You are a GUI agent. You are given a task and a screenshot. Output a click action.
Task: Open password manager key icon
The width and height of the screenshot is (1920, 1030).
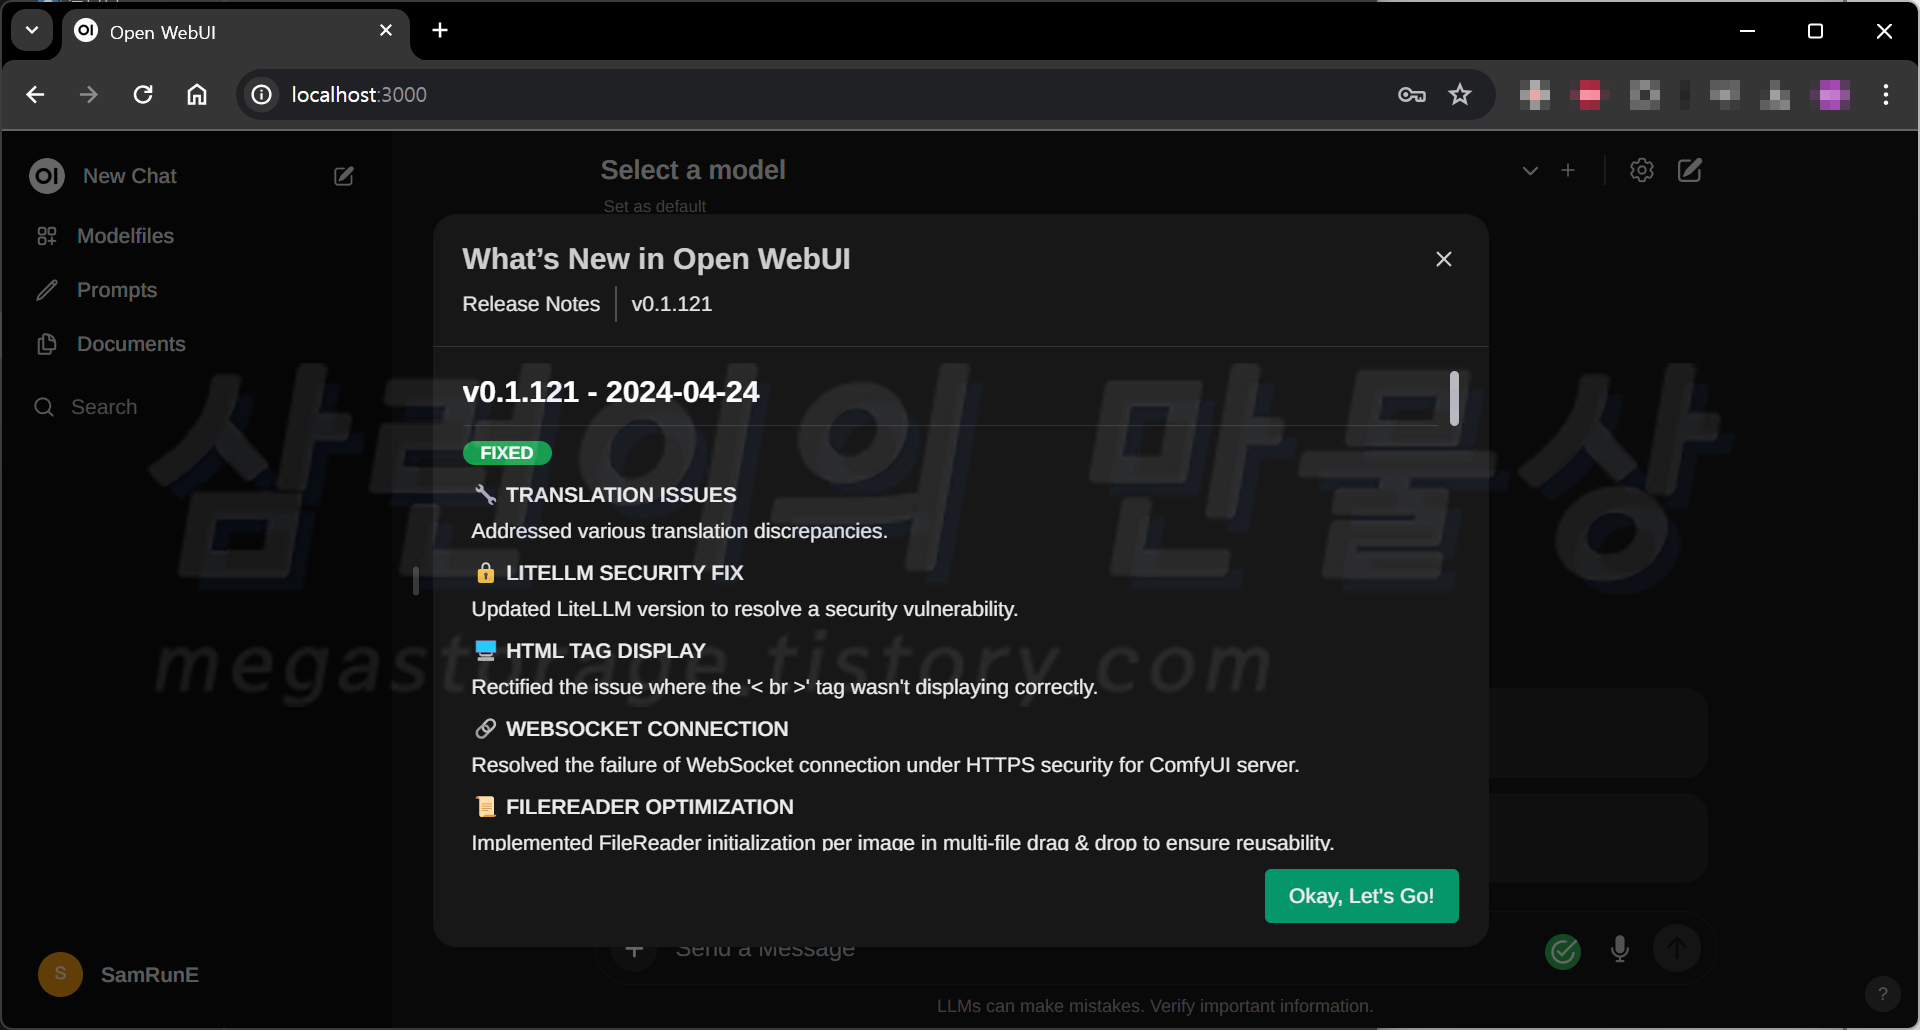coord(1411,94)
